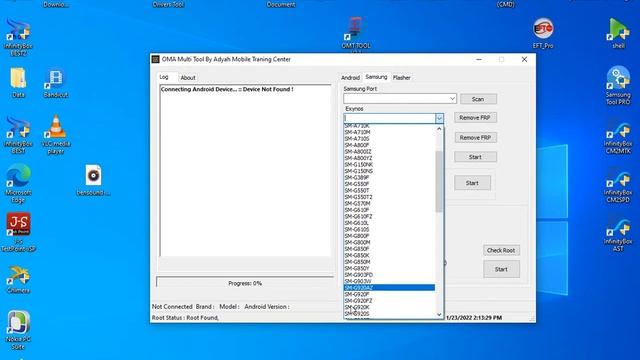Click inside the Exynos model text field

389,118
